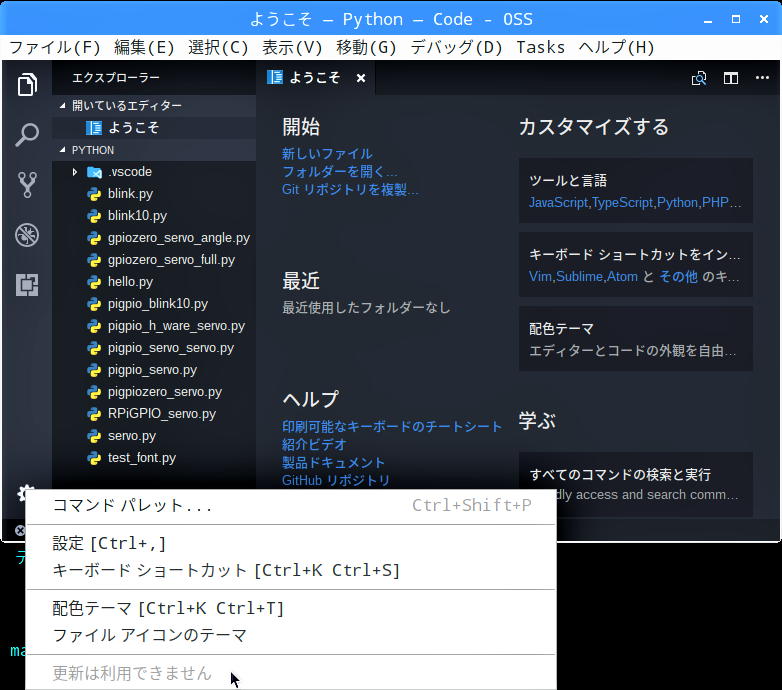
Task: Open pigpio_servo_servo.py in explorer
Action: coord(154,348)
